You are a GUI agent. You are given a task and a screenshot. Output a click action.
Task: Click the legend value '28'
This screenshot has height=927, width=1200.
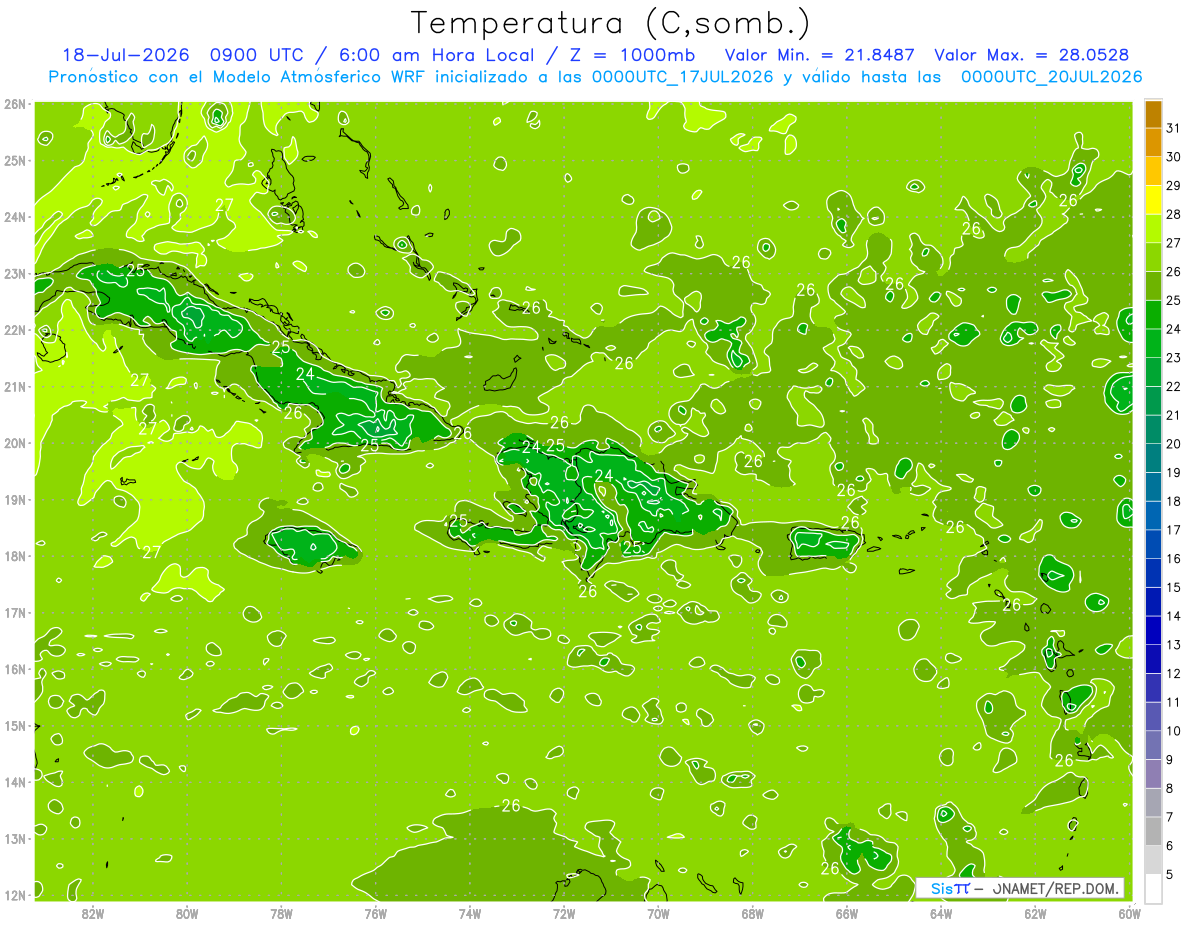pos(1173,214)
